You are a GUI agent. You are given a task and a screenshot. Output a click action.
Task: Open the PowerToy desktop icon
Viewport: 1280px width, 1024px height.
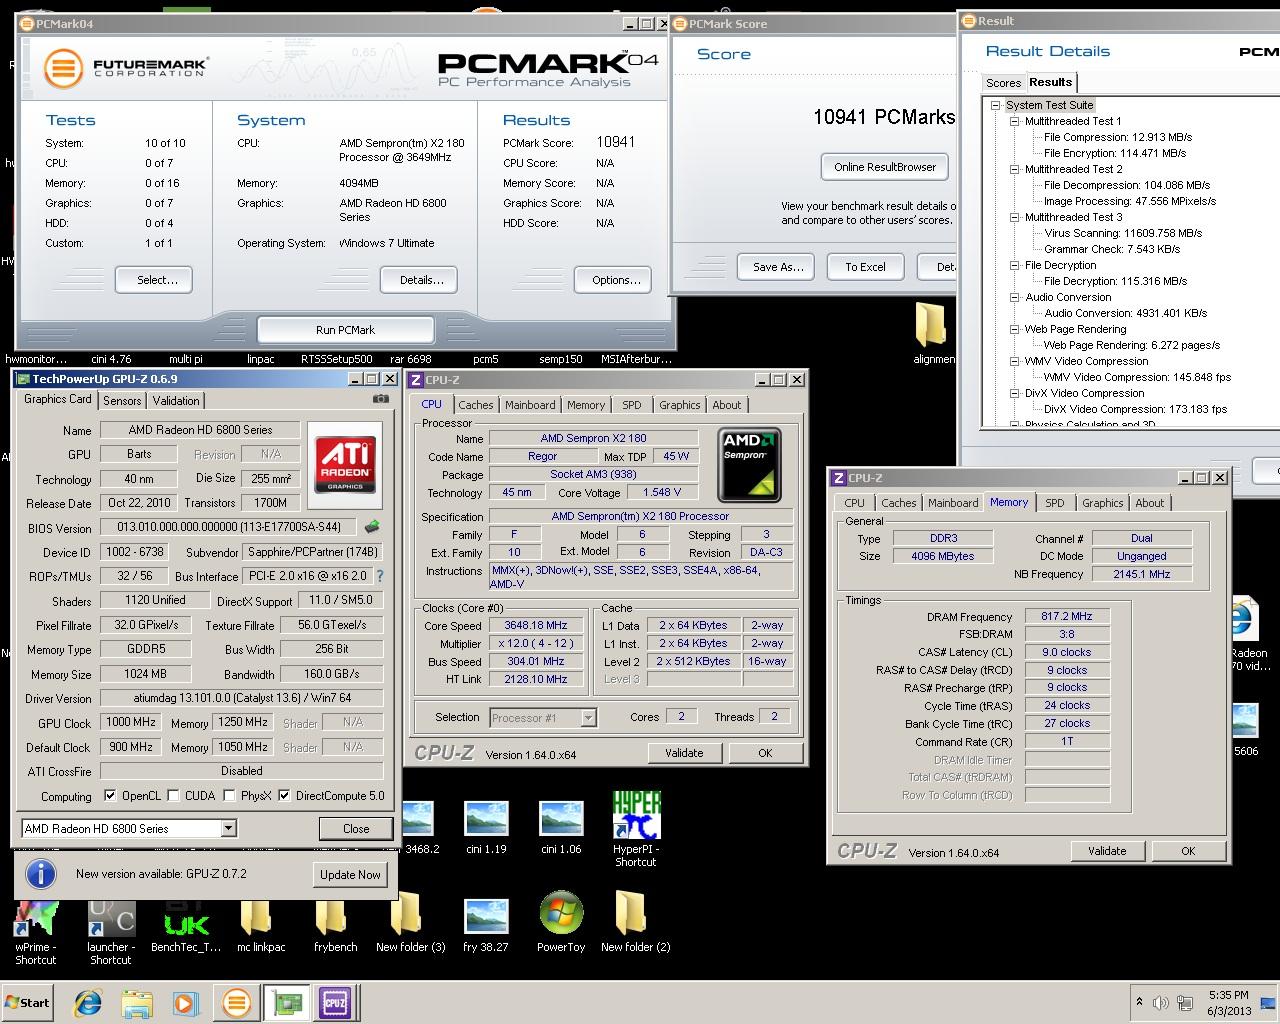pos(561,922)
